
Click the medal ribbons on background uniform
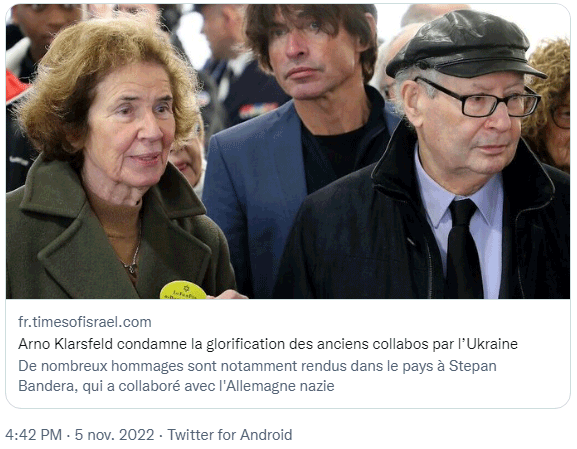pyautogui.click(x=258, y=110)
